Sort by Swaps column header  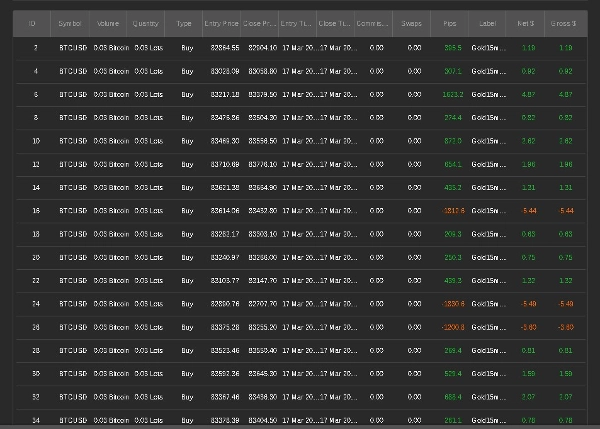pos(412,22)
